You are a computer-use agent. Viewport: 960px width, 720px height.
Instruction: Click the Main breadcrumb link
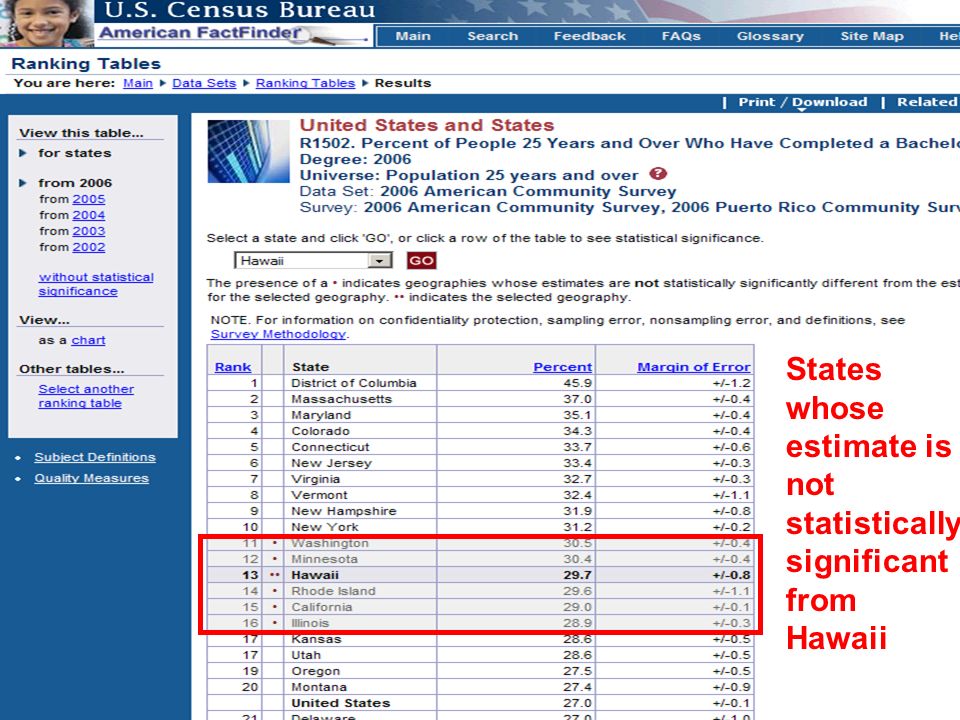[x=138, y=83]
